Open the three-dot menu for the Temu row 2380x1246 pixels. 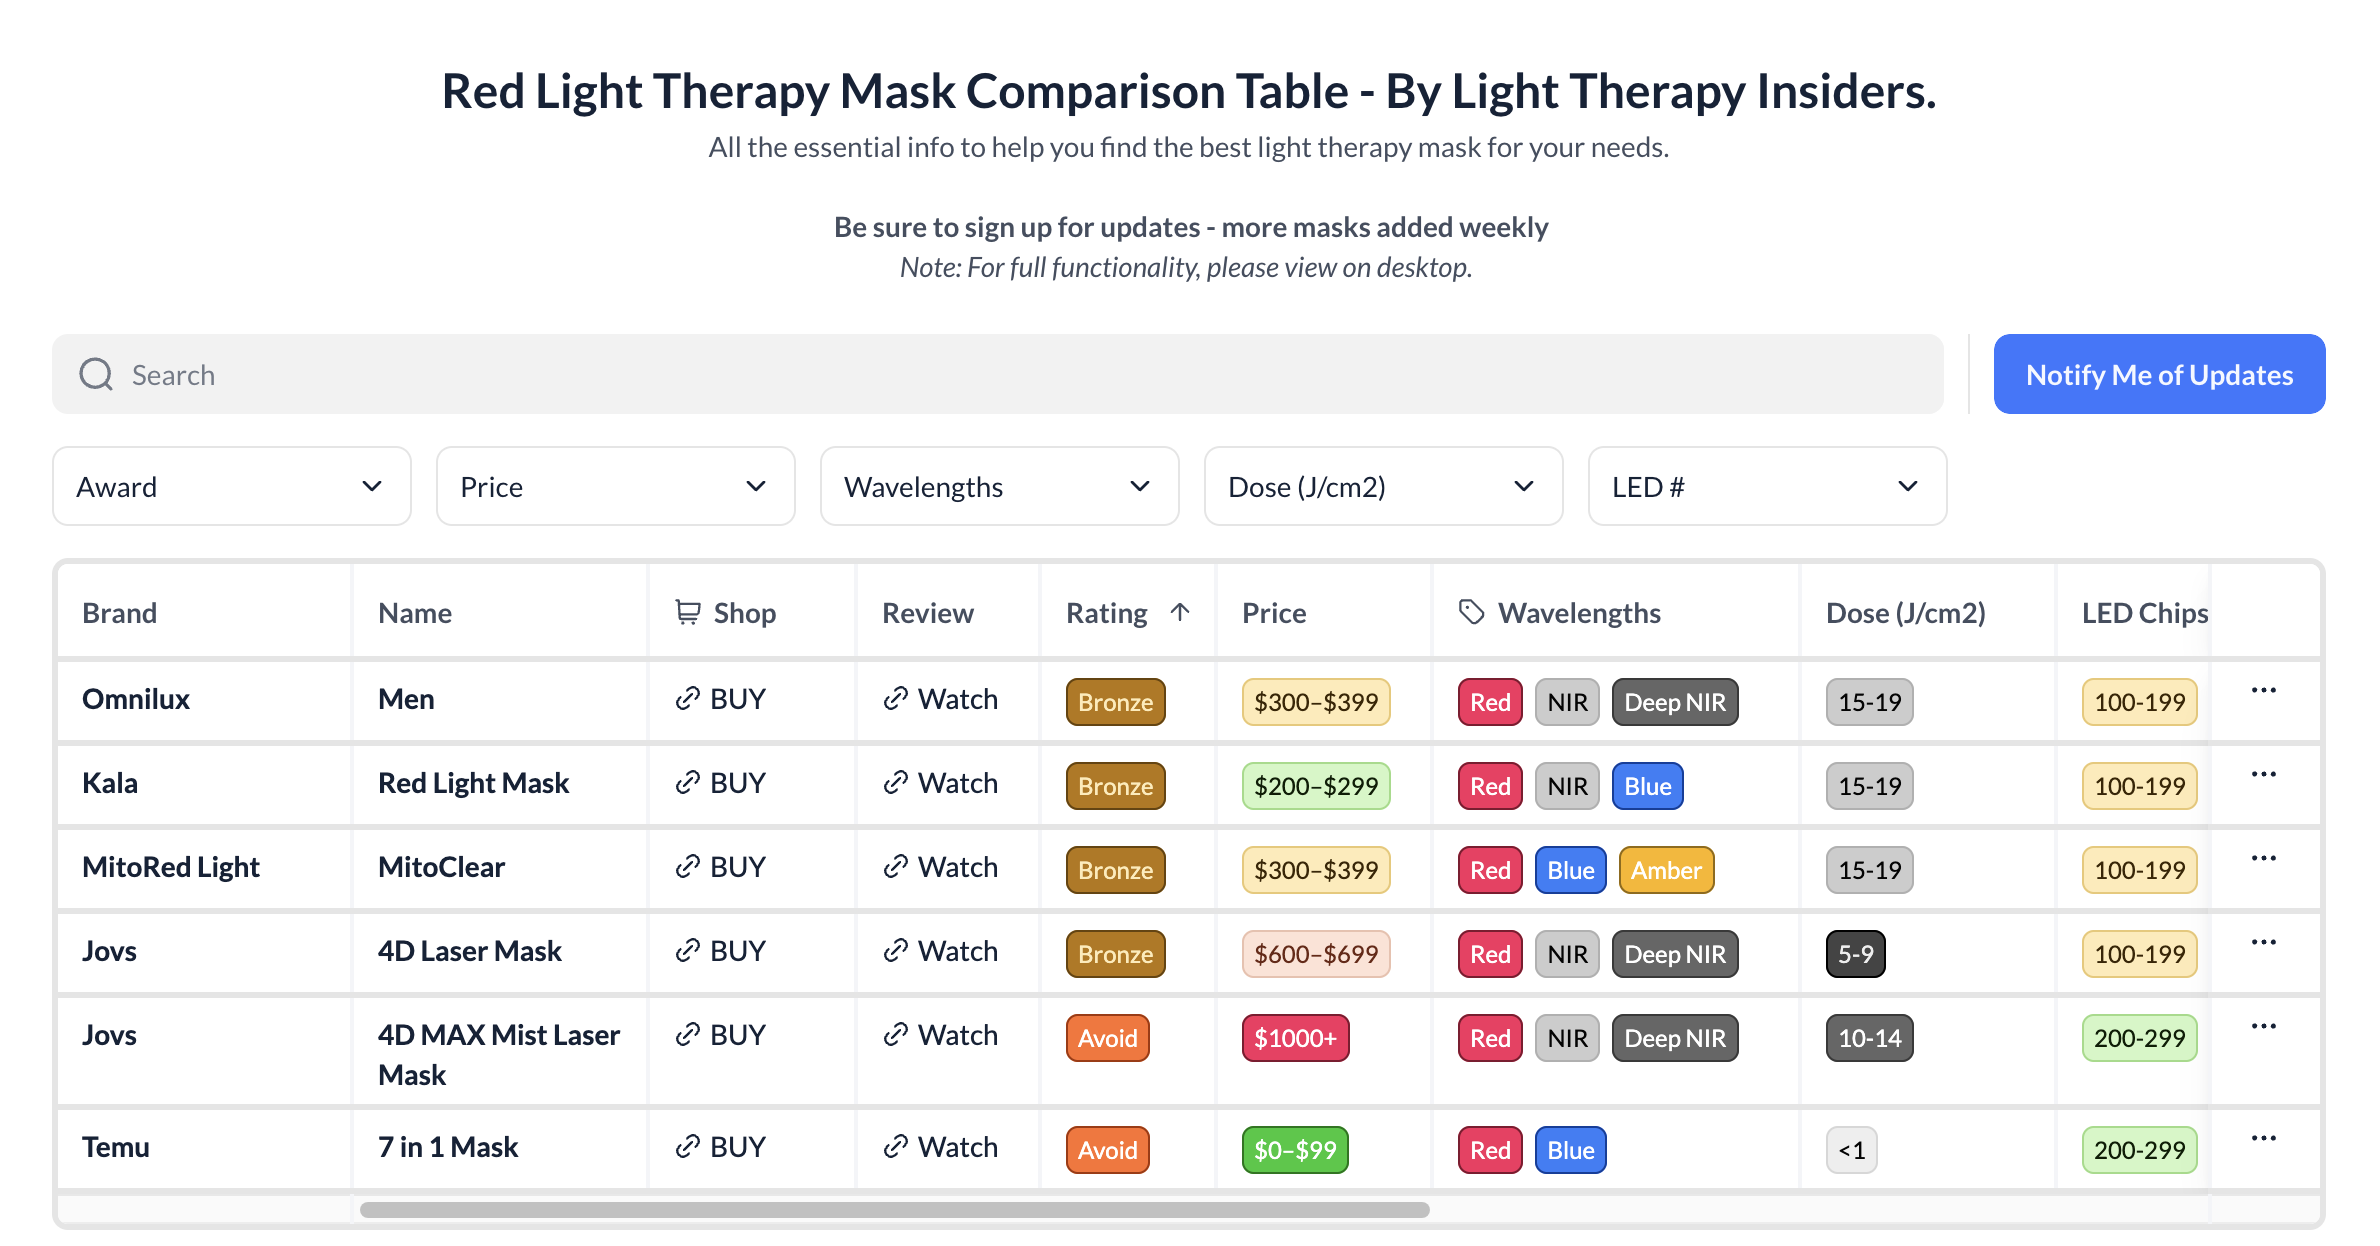click(x=2263, y=1138)
